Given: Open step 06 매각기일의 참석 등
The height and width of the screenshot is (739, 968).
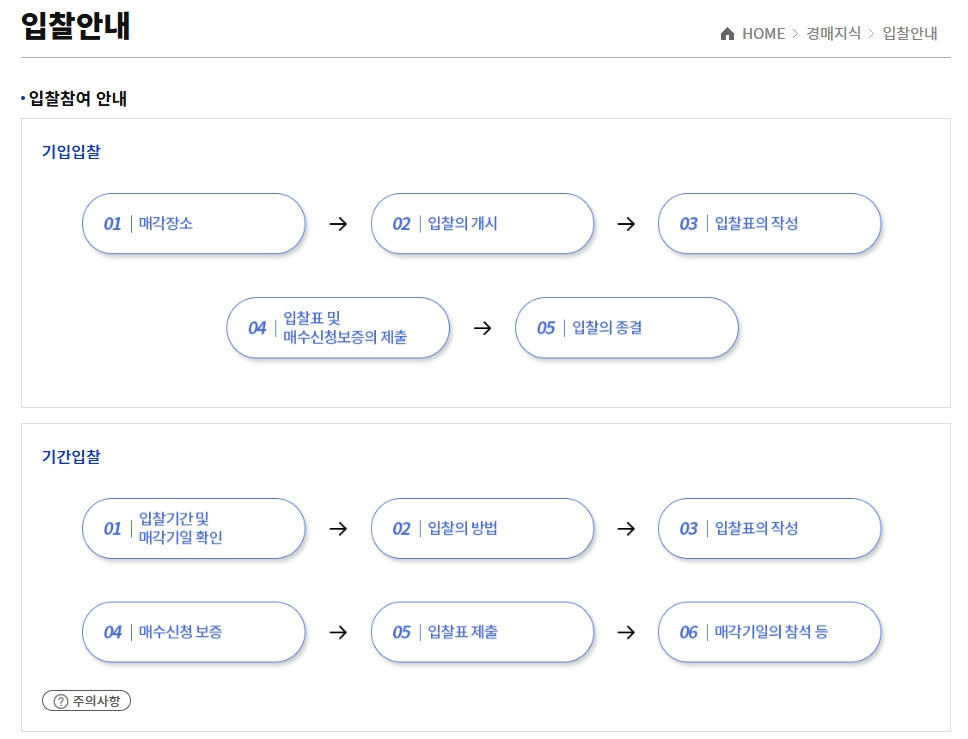Looking at the screenshot, I should point(769,632).
